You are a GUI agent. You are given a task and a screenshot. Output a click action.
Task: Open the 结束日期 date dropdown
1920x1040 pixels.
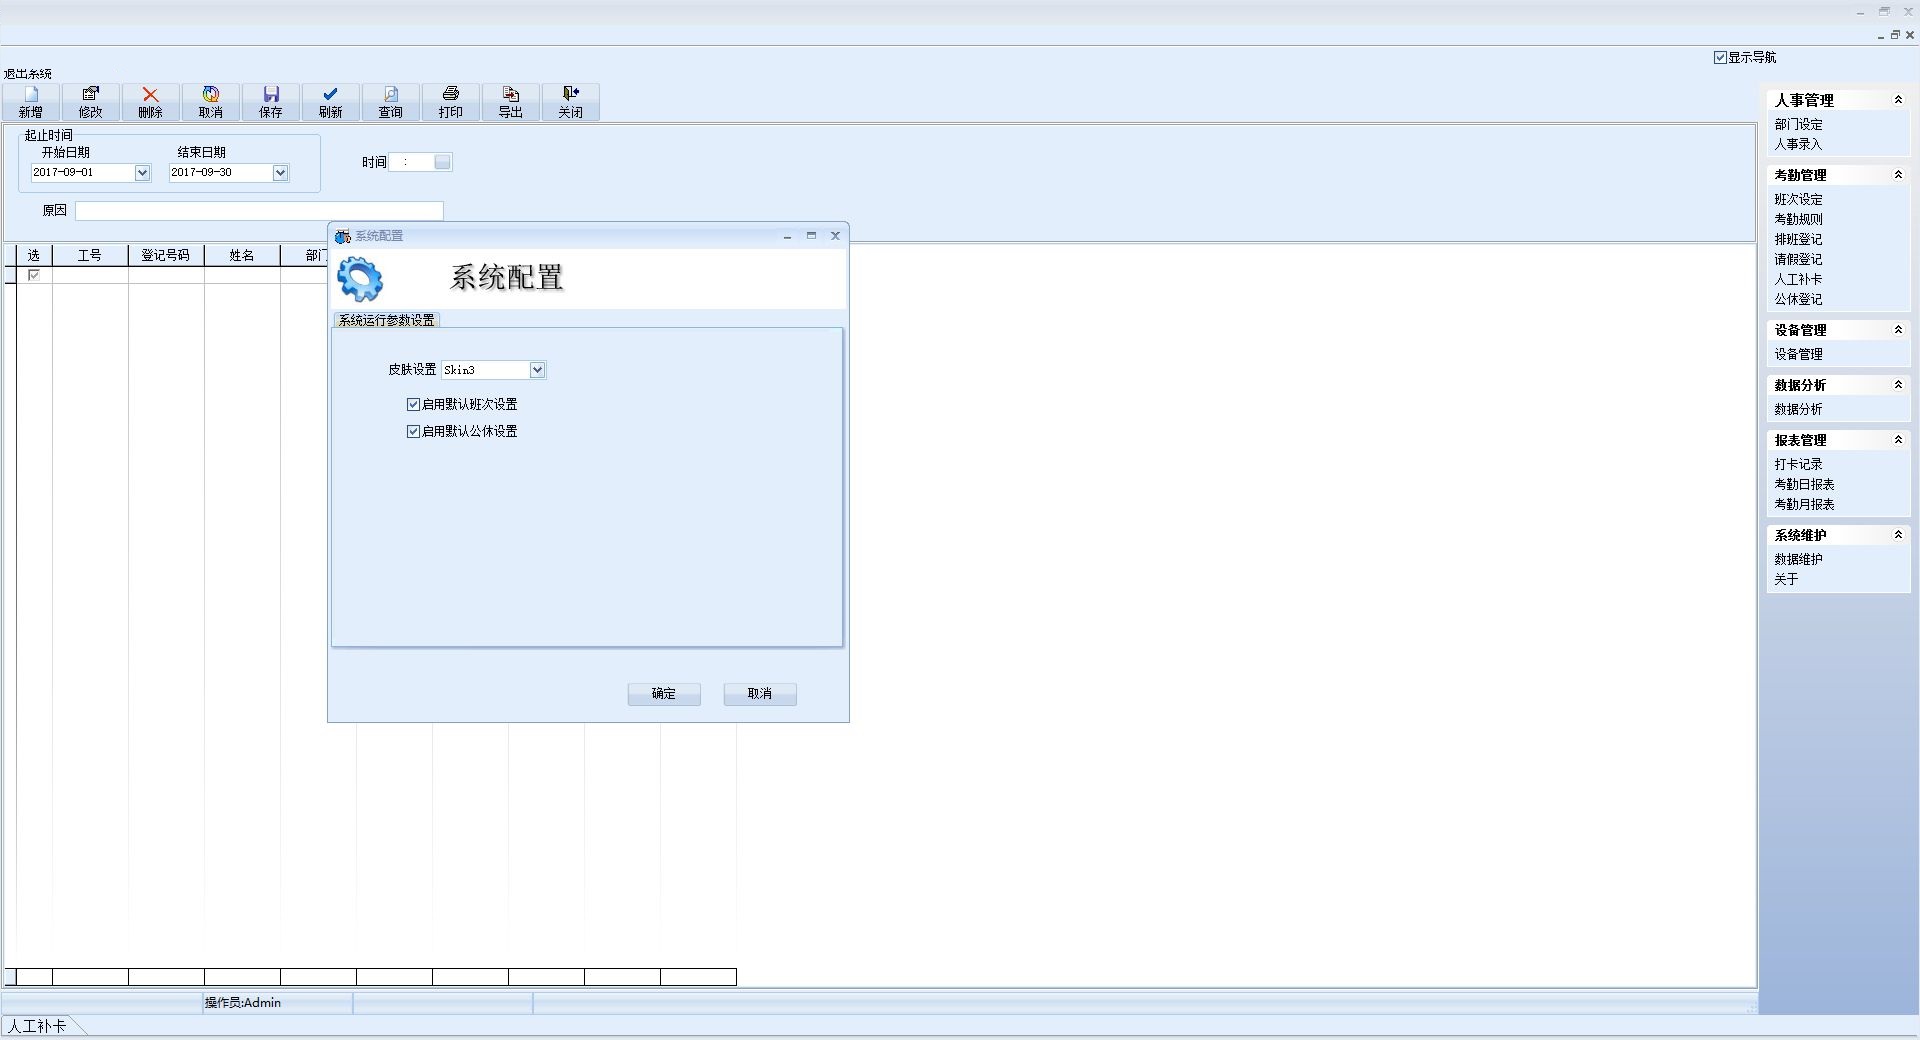280,172
